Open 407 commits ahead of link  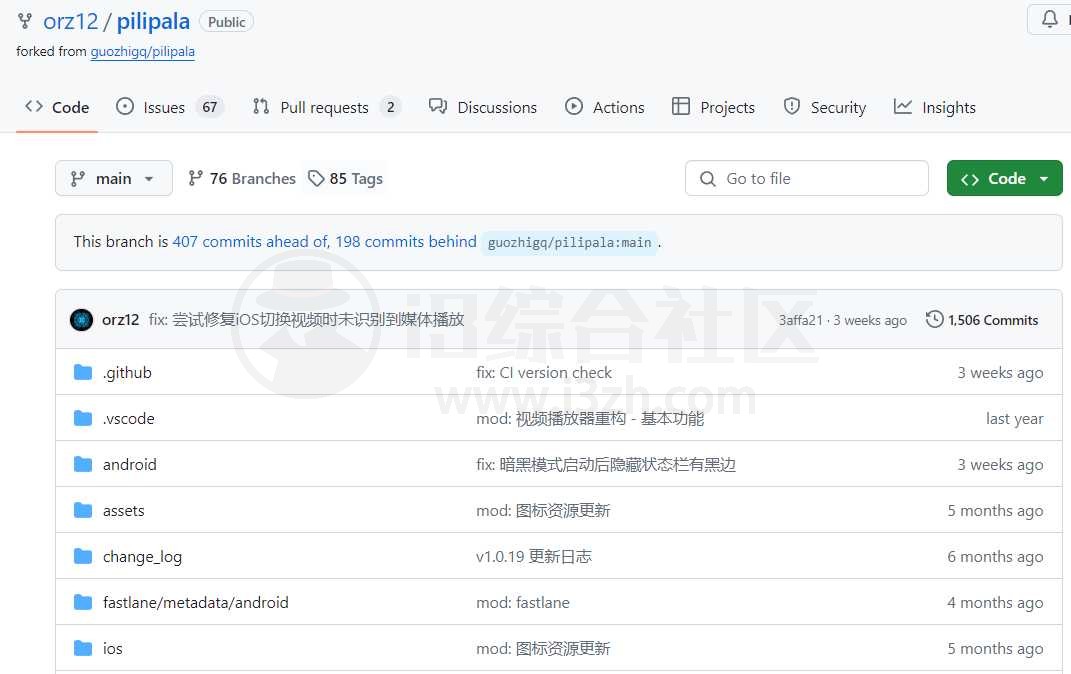(251, 241)
